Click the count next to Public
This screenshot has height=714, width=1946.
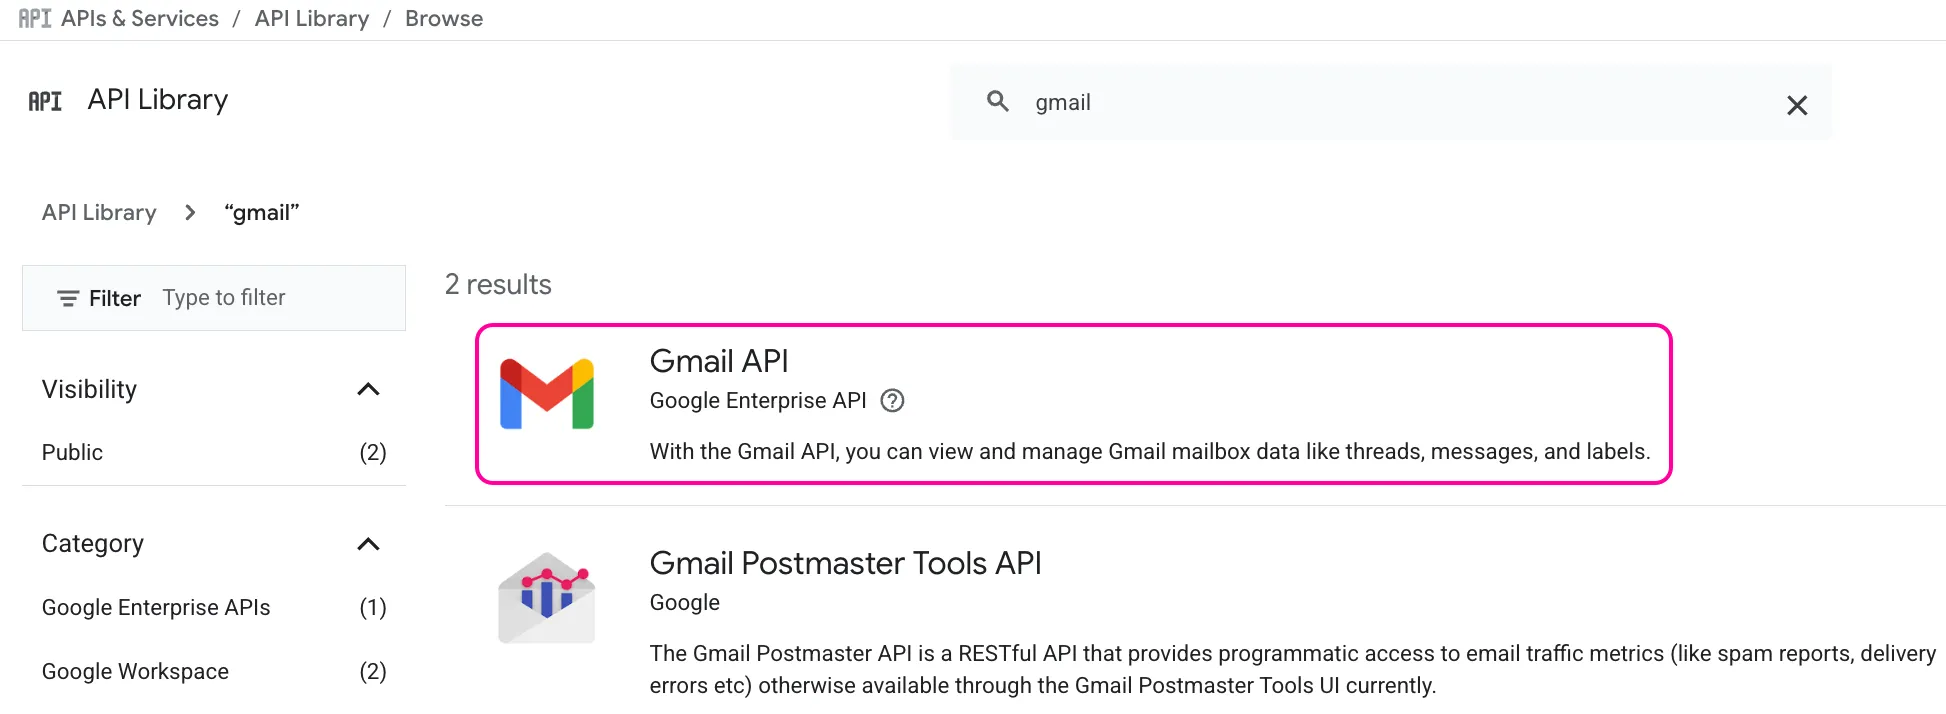click(373, 452)
